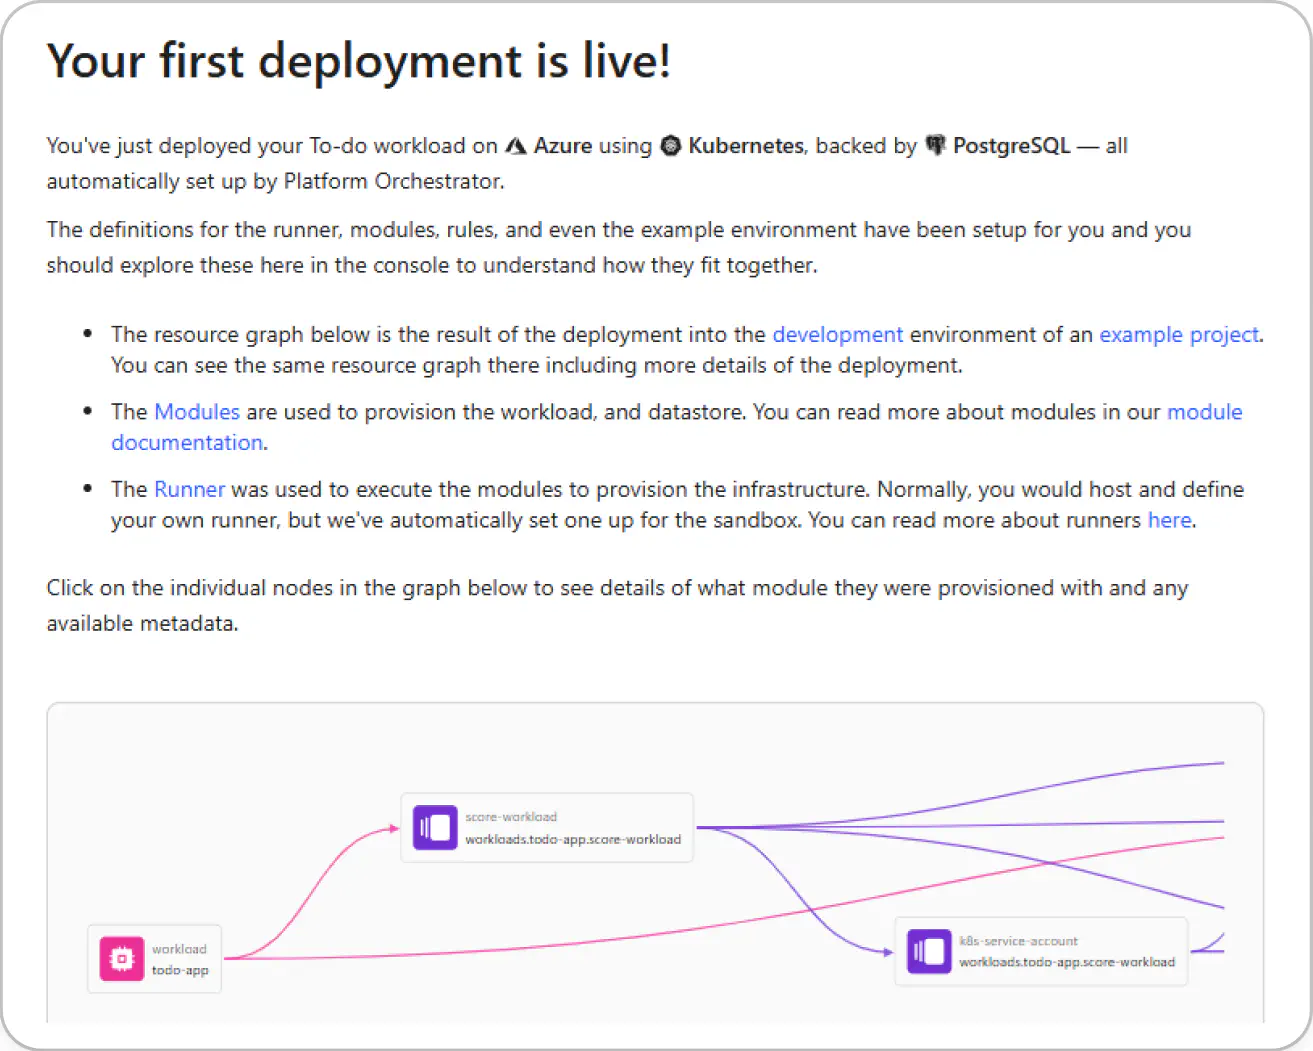This screenshot has height=1051, width=1313.
Task: Click the Kubernetes wheel icon
Action: pyautogui.click(x=671, y=146)
